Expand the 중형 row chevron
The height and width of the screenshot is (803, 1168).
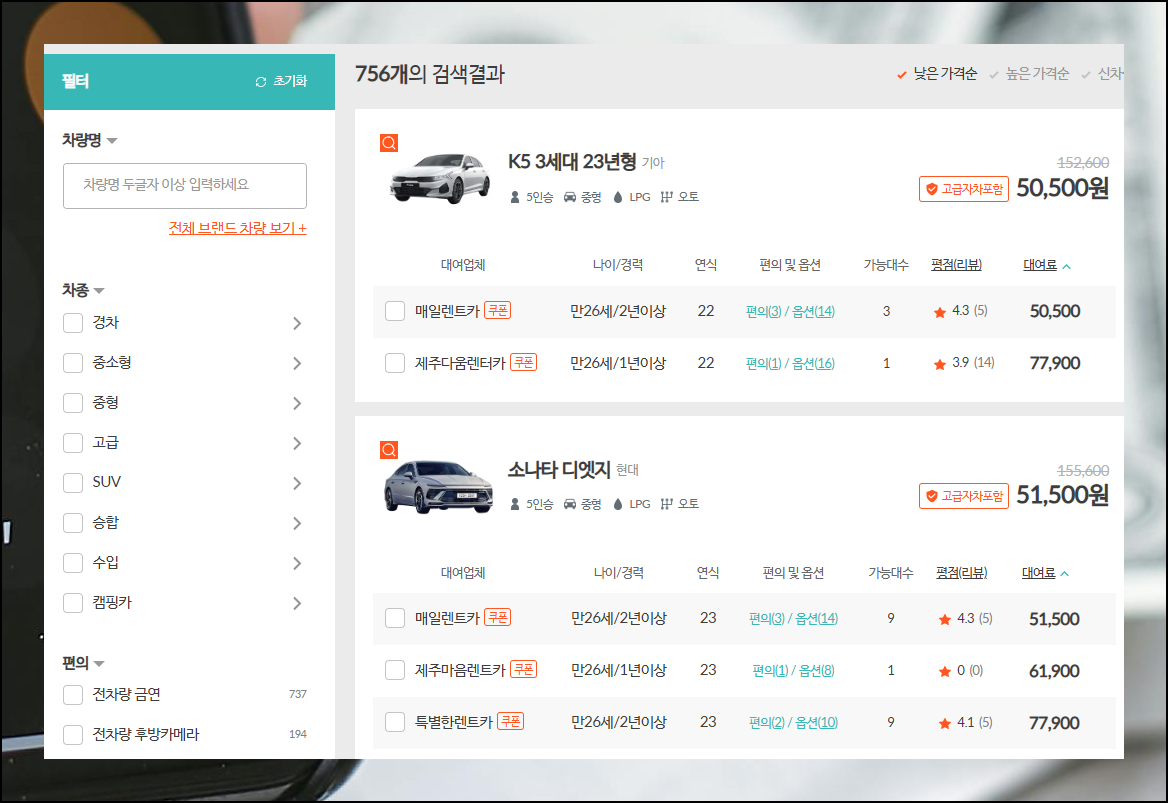297,404
